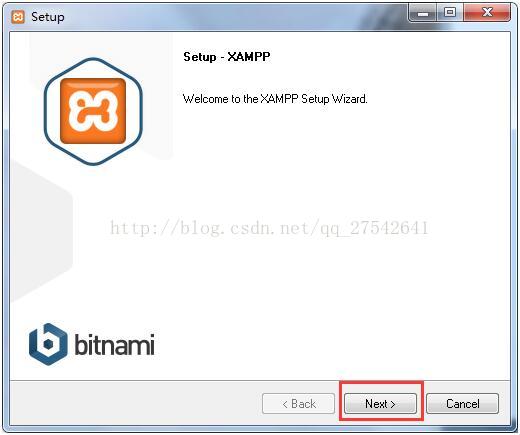Click the greyed-out < Back button
The height and width of the screenshot is (435, 520).
pyautogui.click(x=298, y=403)
